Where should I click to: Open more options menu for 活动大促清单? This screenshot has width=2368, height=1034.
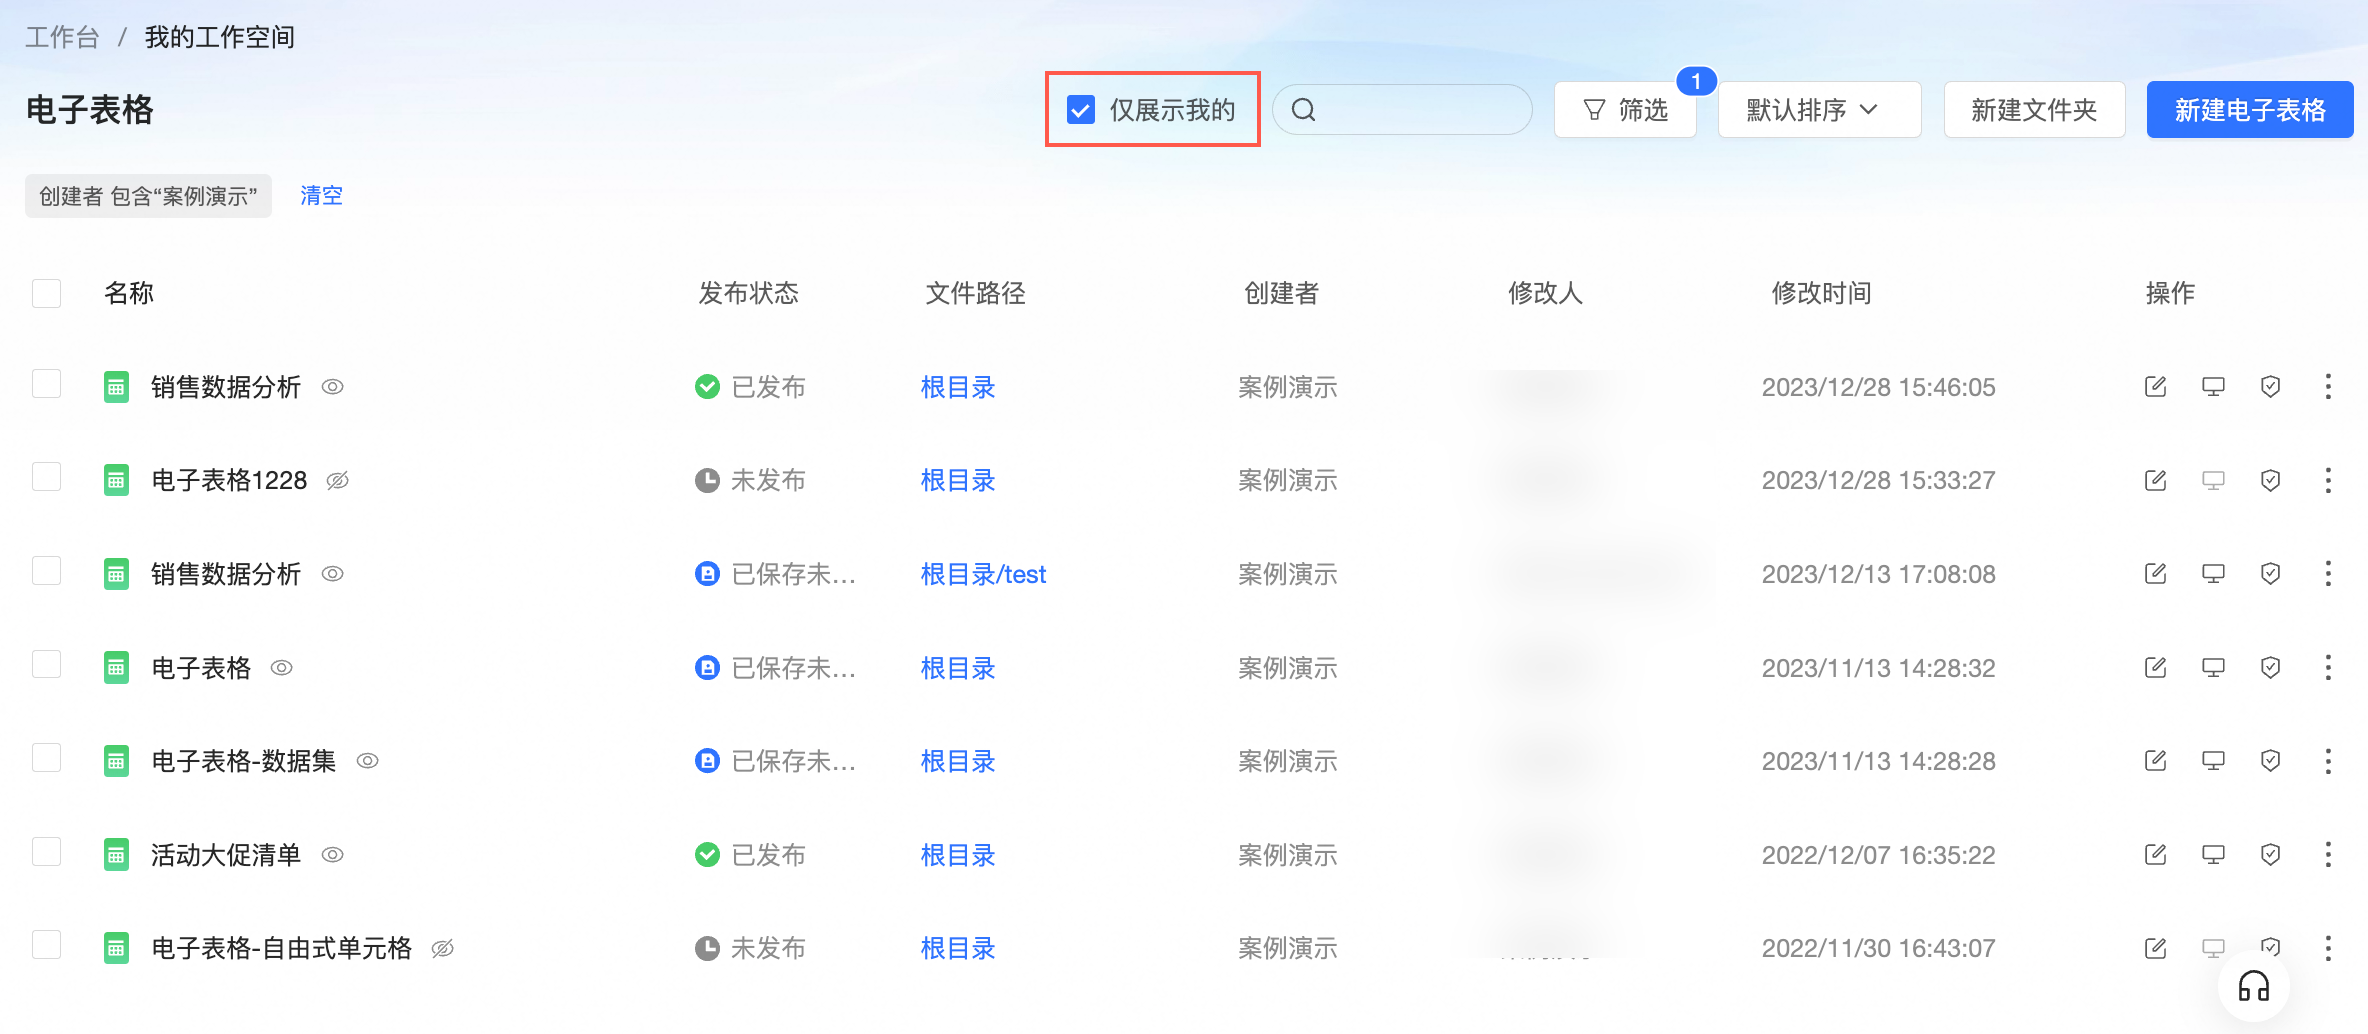click(2328, 855)
